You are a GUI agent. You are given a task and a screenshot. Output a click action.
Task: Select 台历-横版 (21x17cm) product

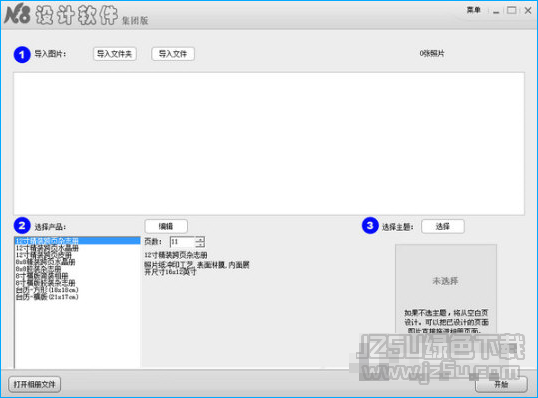[x=78, y=297]
